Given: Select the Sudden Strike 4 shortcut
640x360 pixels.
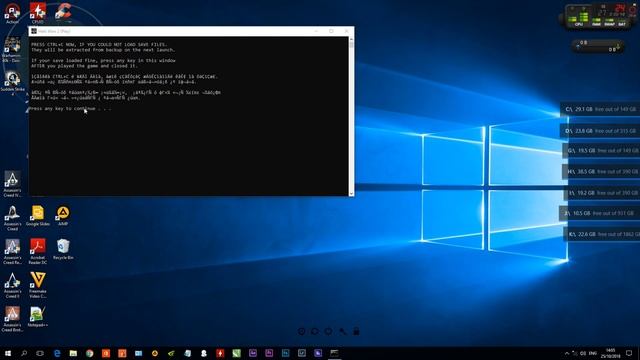Looking at the screenshot, I should point(12,82).
